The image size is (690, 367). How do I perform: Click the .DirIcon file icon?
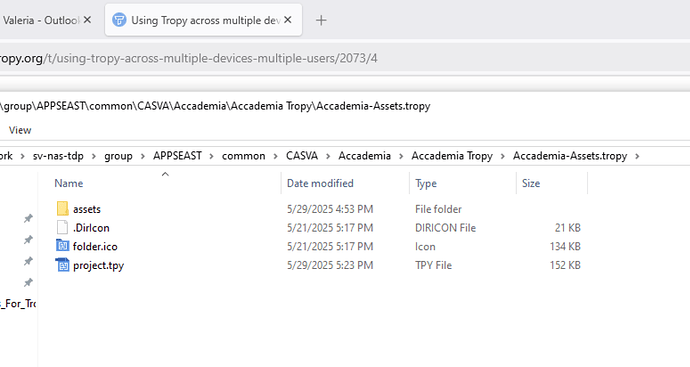tap(62, 228)
